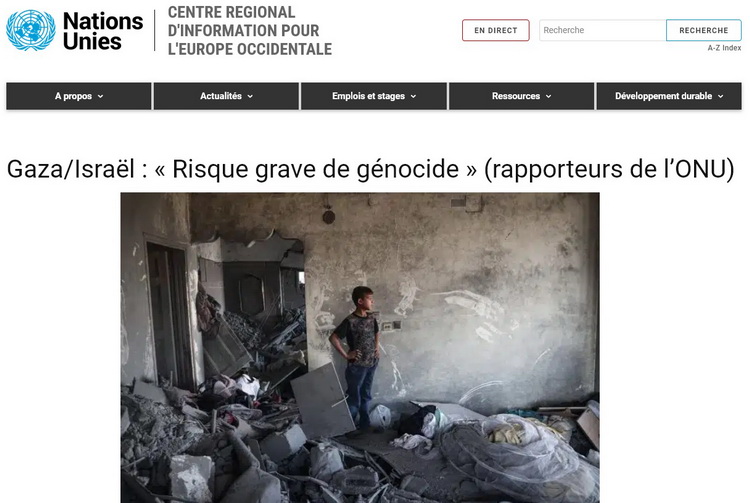Open the article photo of the destroyed room
This screenshot has height=503, width=750.
point(360,348)
